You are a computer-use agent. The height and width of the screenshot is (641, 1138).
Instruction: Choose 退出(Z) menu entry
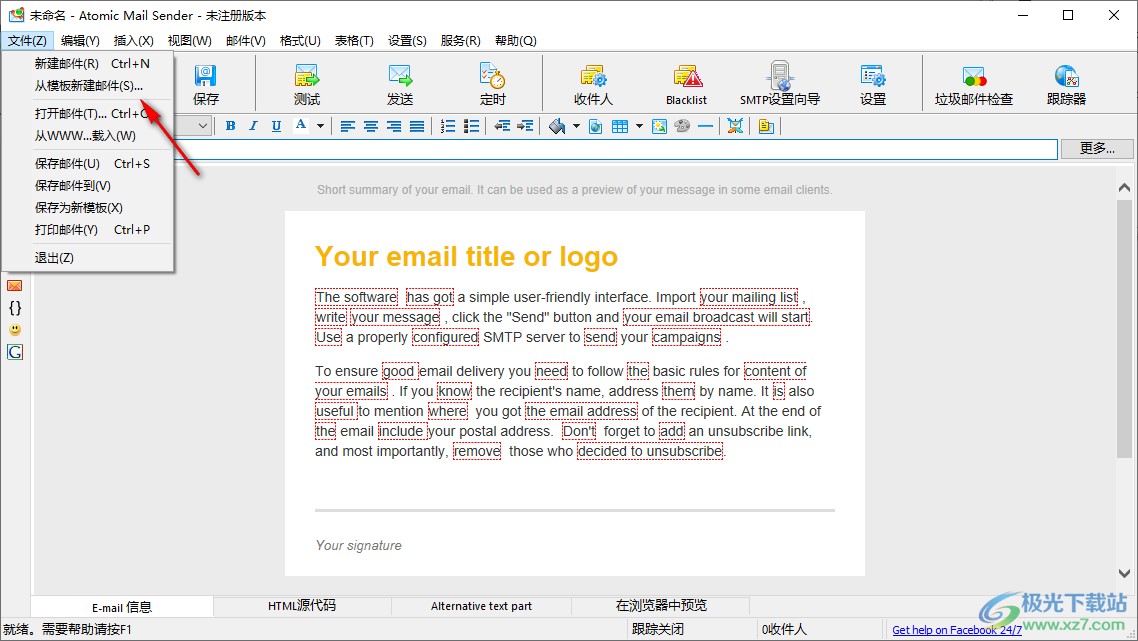(x=88, y=258)
